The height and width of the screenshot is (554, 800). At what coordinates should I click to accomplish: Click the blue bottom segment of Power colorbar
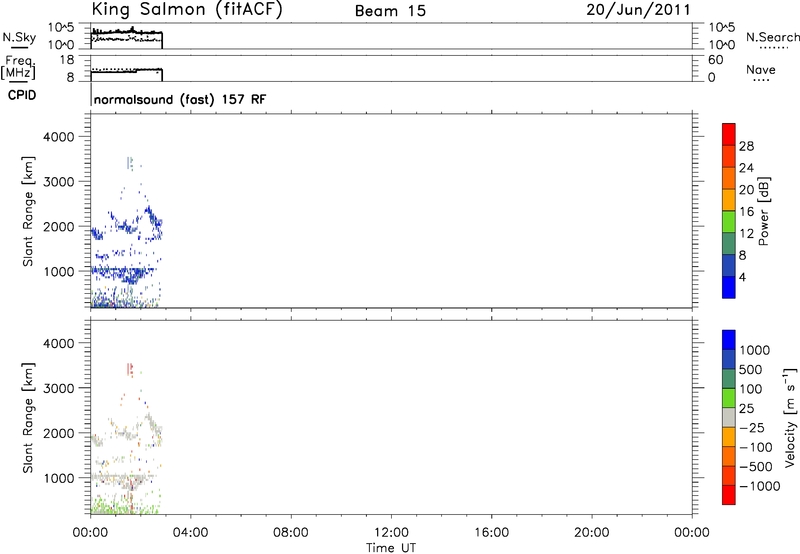click(729, 287)
